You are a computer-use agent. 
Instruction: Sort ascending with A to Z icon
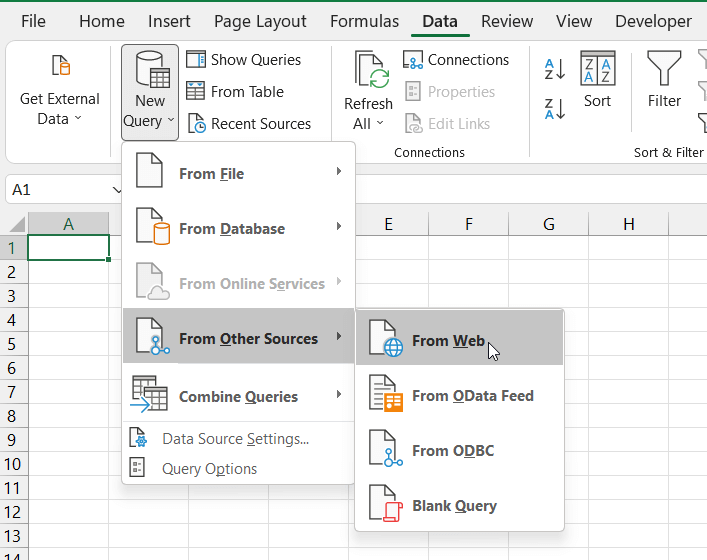555,69
